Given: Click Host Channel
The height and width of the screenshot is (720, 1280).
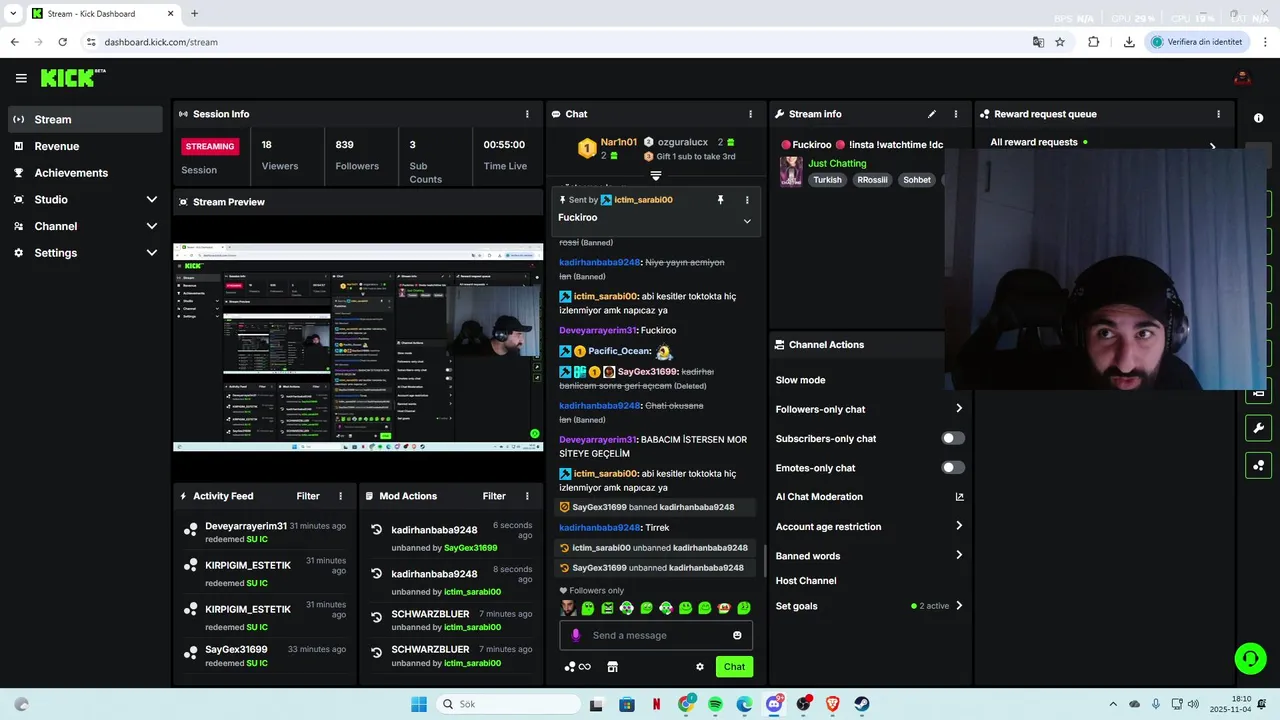Looking at the screenshot, I should point(806,581).
